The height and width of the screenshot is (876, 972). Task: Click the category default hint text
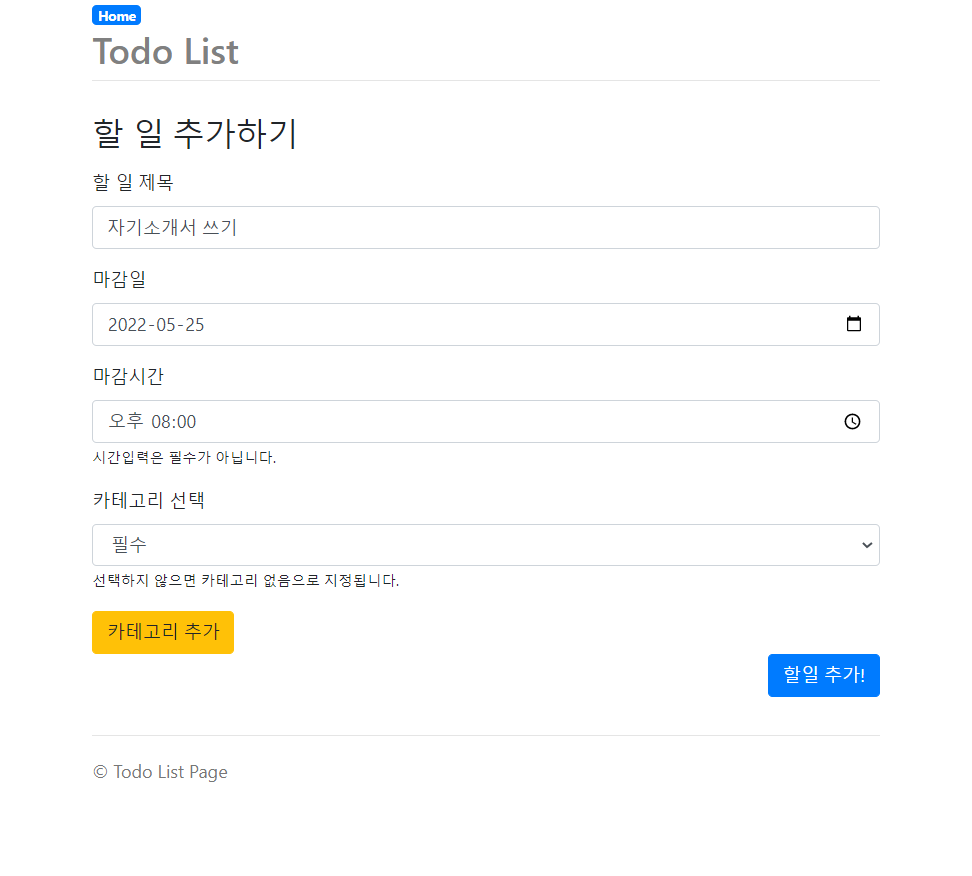point(245,580)
